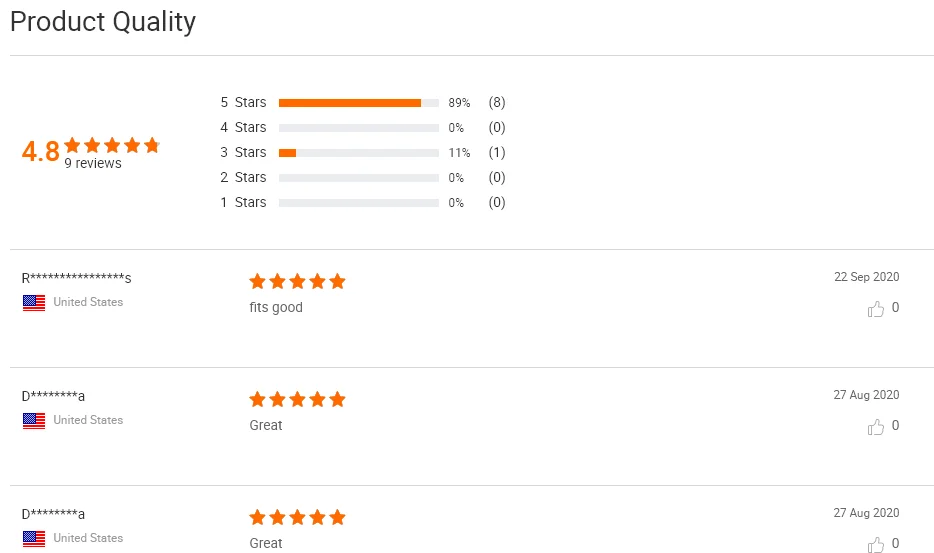
Task: Click the (1) count for 3 Stars
Action: coord(497,152)
